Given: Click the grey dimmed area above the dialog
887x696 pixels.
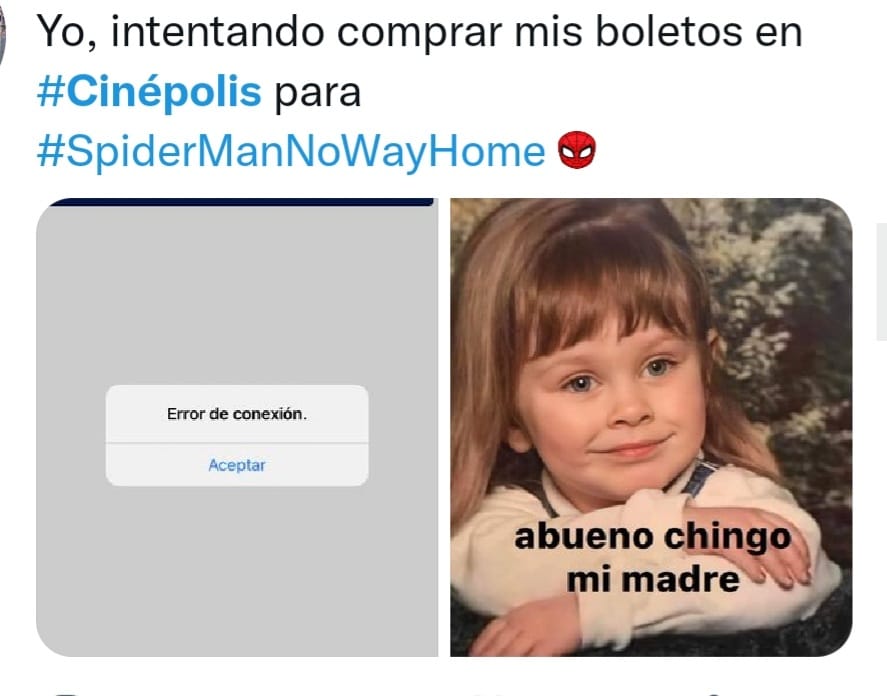Looking at the screenshot, I should 237,294.
